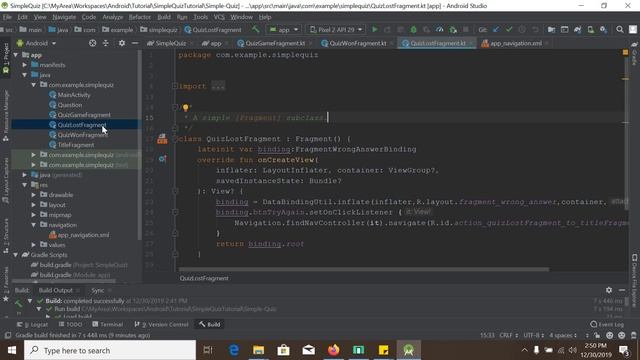Toggle the Favorites star side tab

(6, 284)
